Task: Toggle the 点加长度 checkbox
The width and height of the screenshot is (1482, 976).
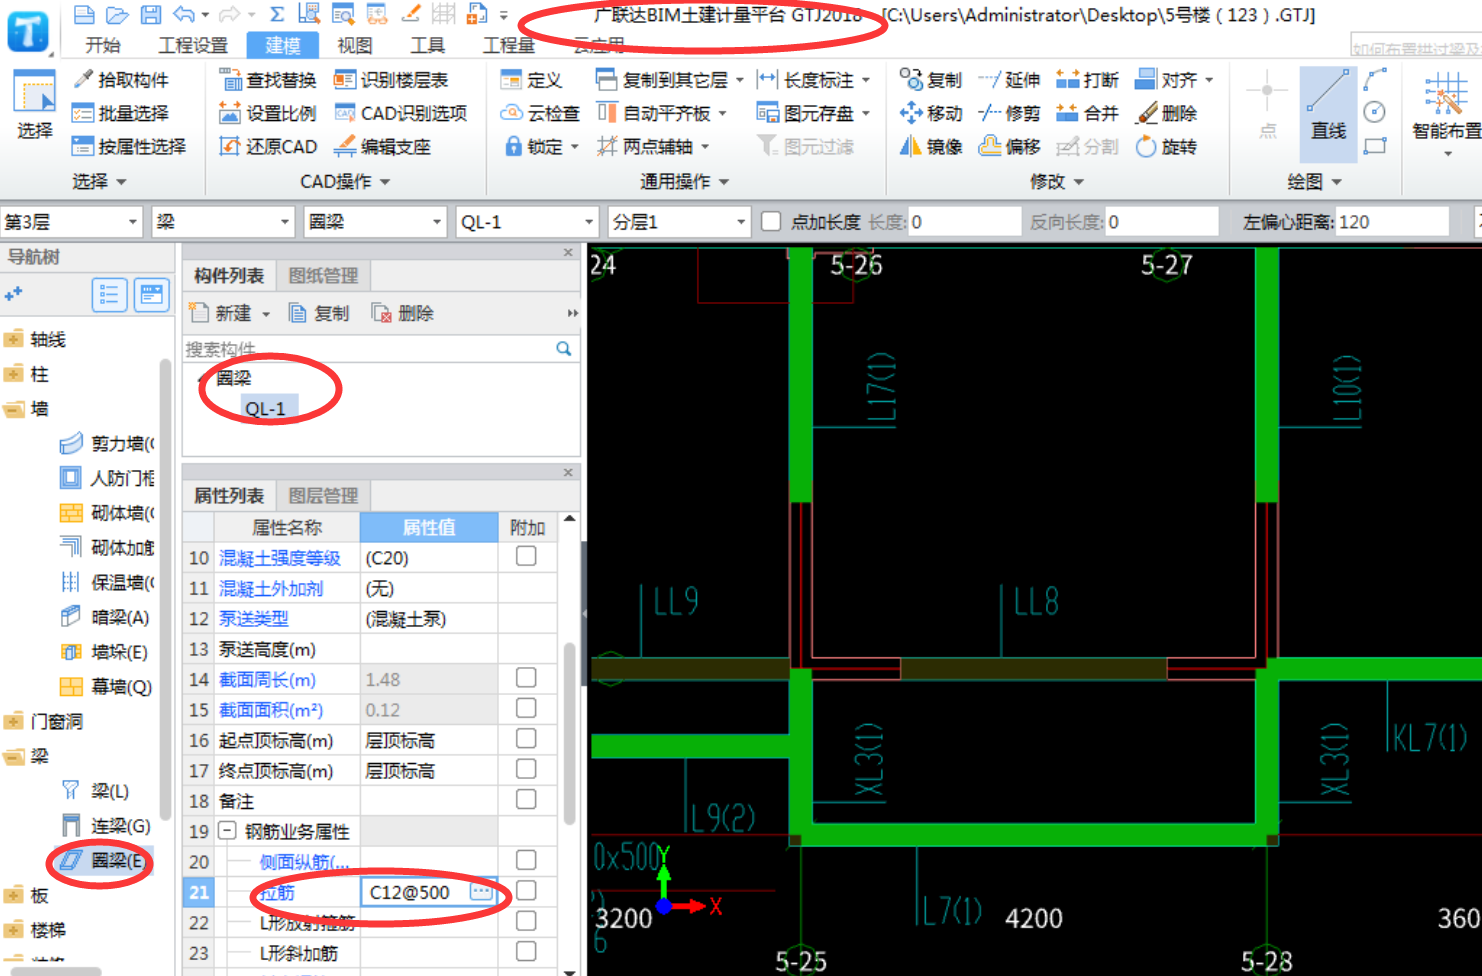Action: [x=771, y=222]
